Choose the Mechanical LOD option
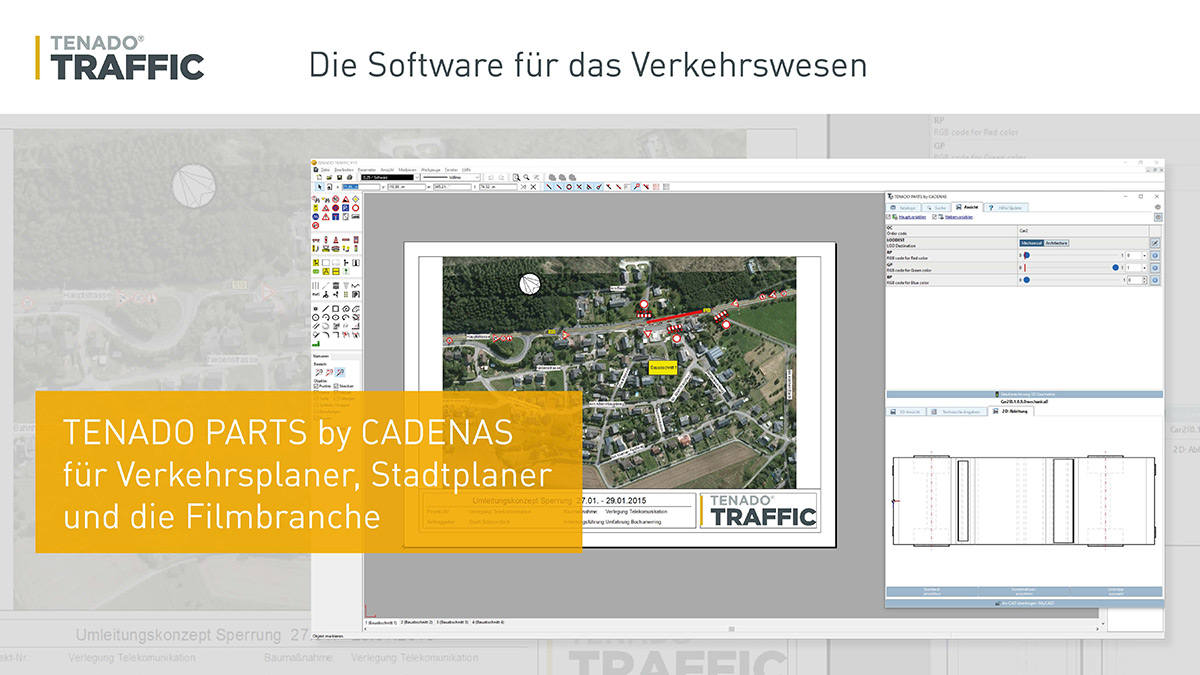The image size is (1200, 675). pyautogui.click(x=1031, y=243)
